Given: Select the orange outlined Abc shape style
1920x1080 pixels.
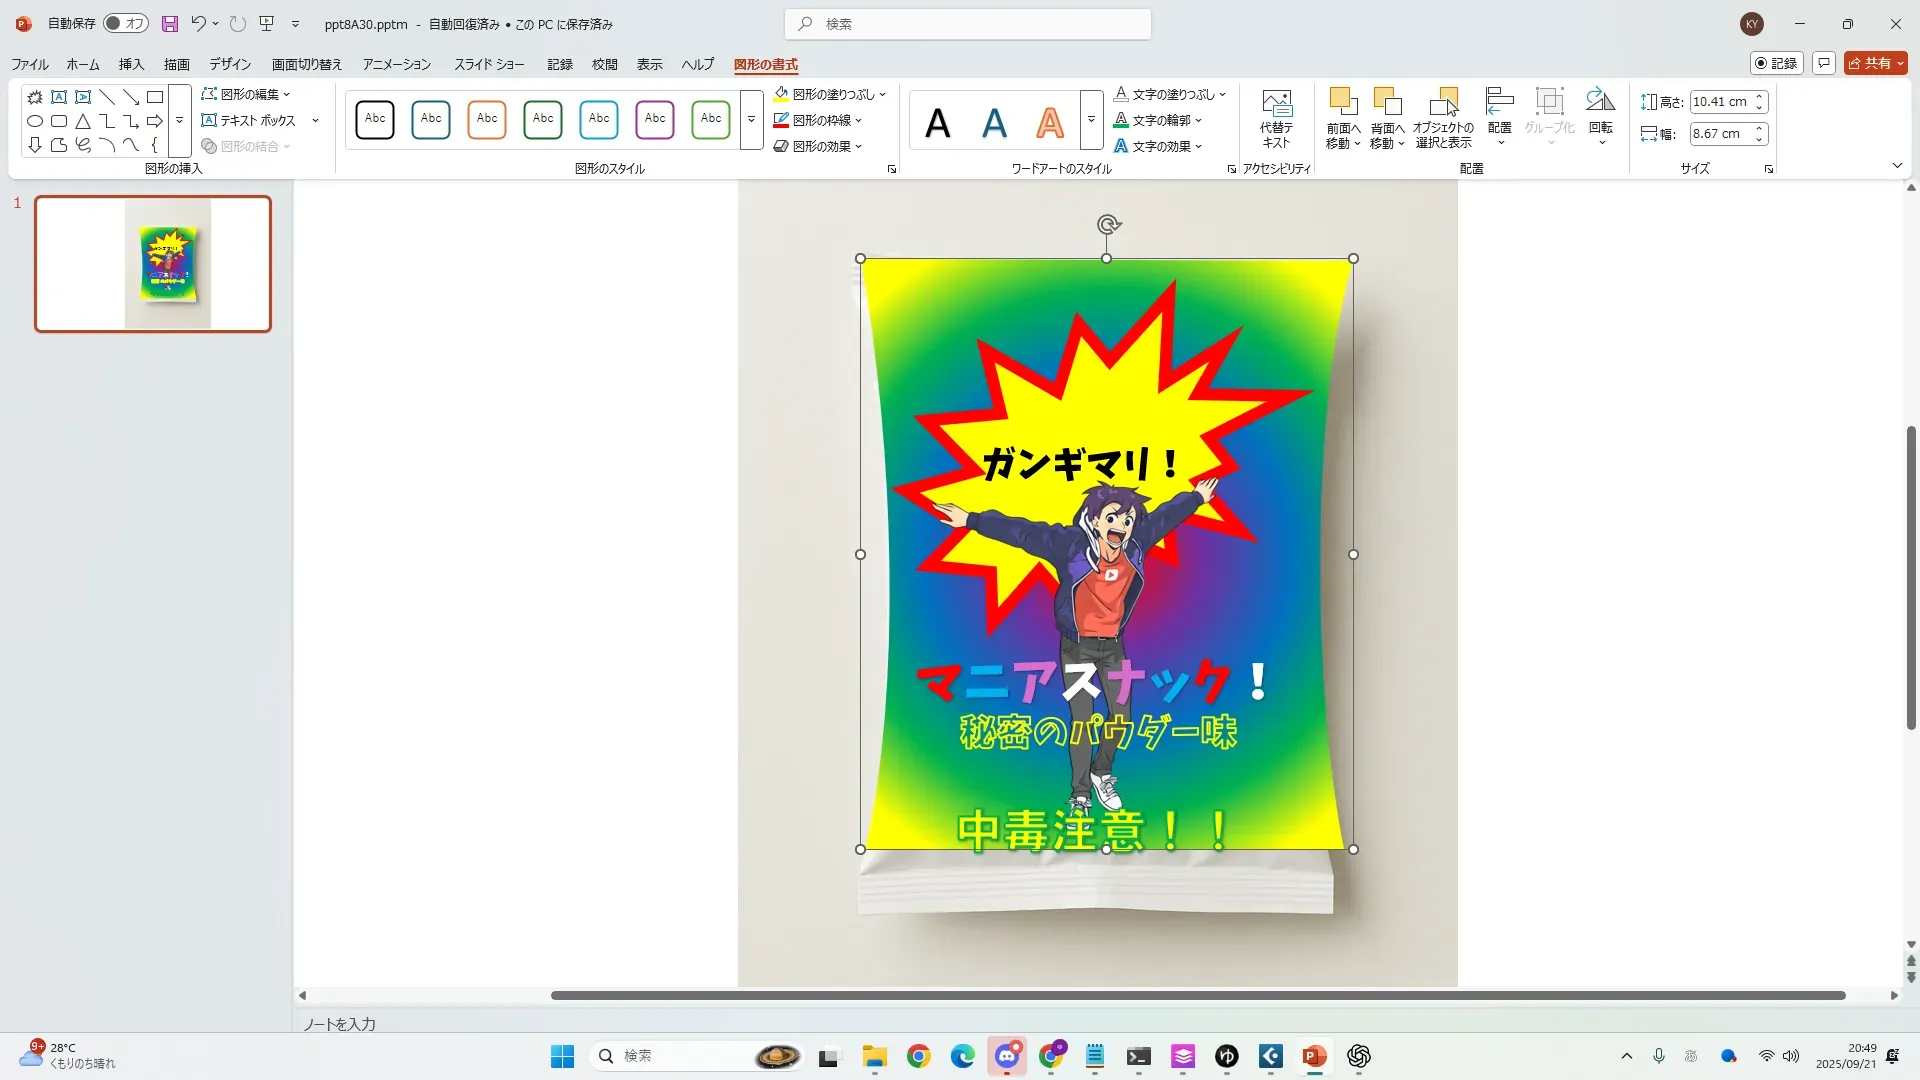Looking at the screenshot, I should click(487, 119).
